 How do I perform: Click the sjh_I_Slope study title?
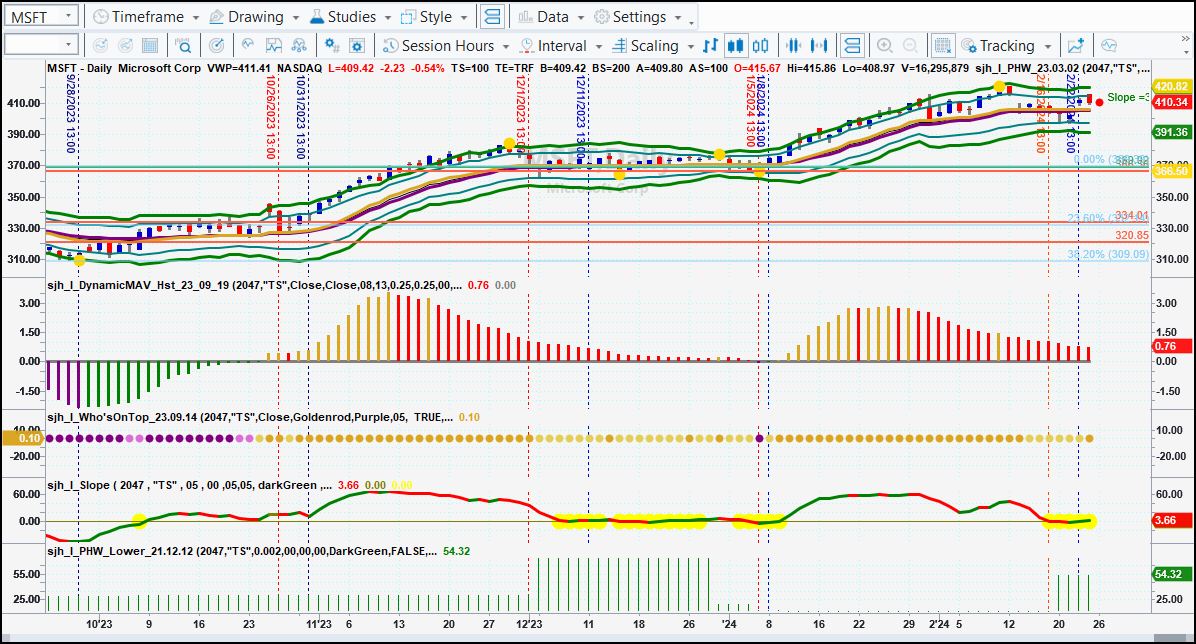pos(189,485)
